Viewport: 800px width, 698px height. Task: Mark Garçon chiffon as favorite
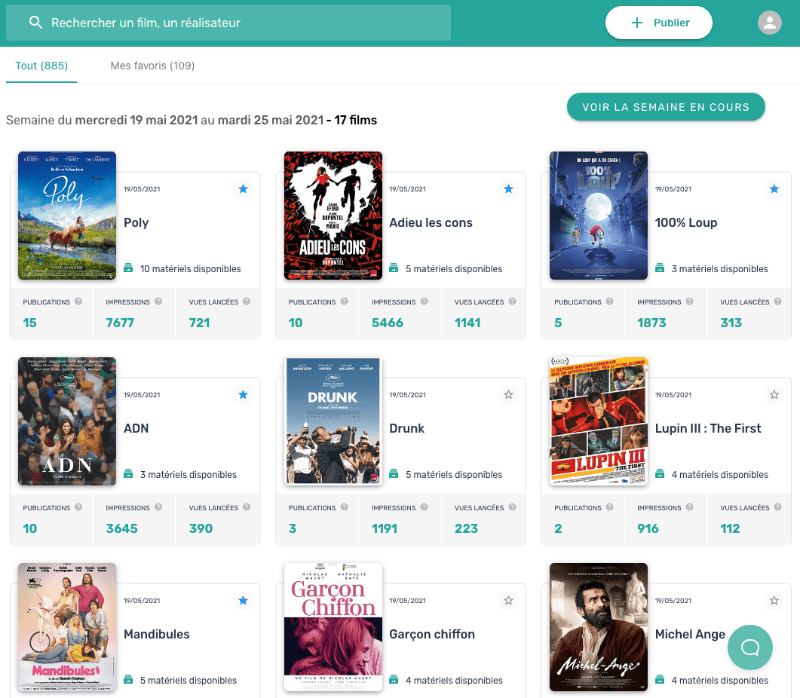509,601
